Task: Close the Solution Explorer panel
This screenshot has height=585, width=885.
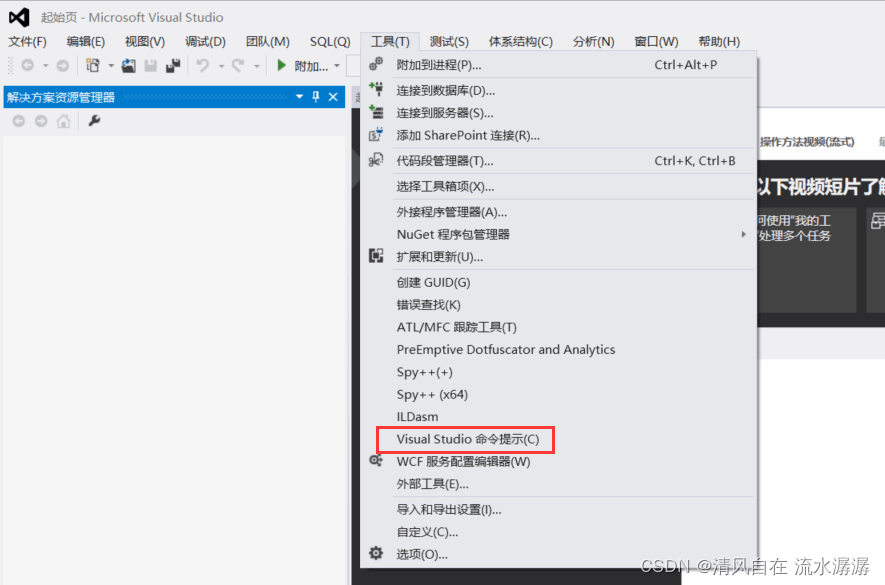Action: [x=333, y=97]
